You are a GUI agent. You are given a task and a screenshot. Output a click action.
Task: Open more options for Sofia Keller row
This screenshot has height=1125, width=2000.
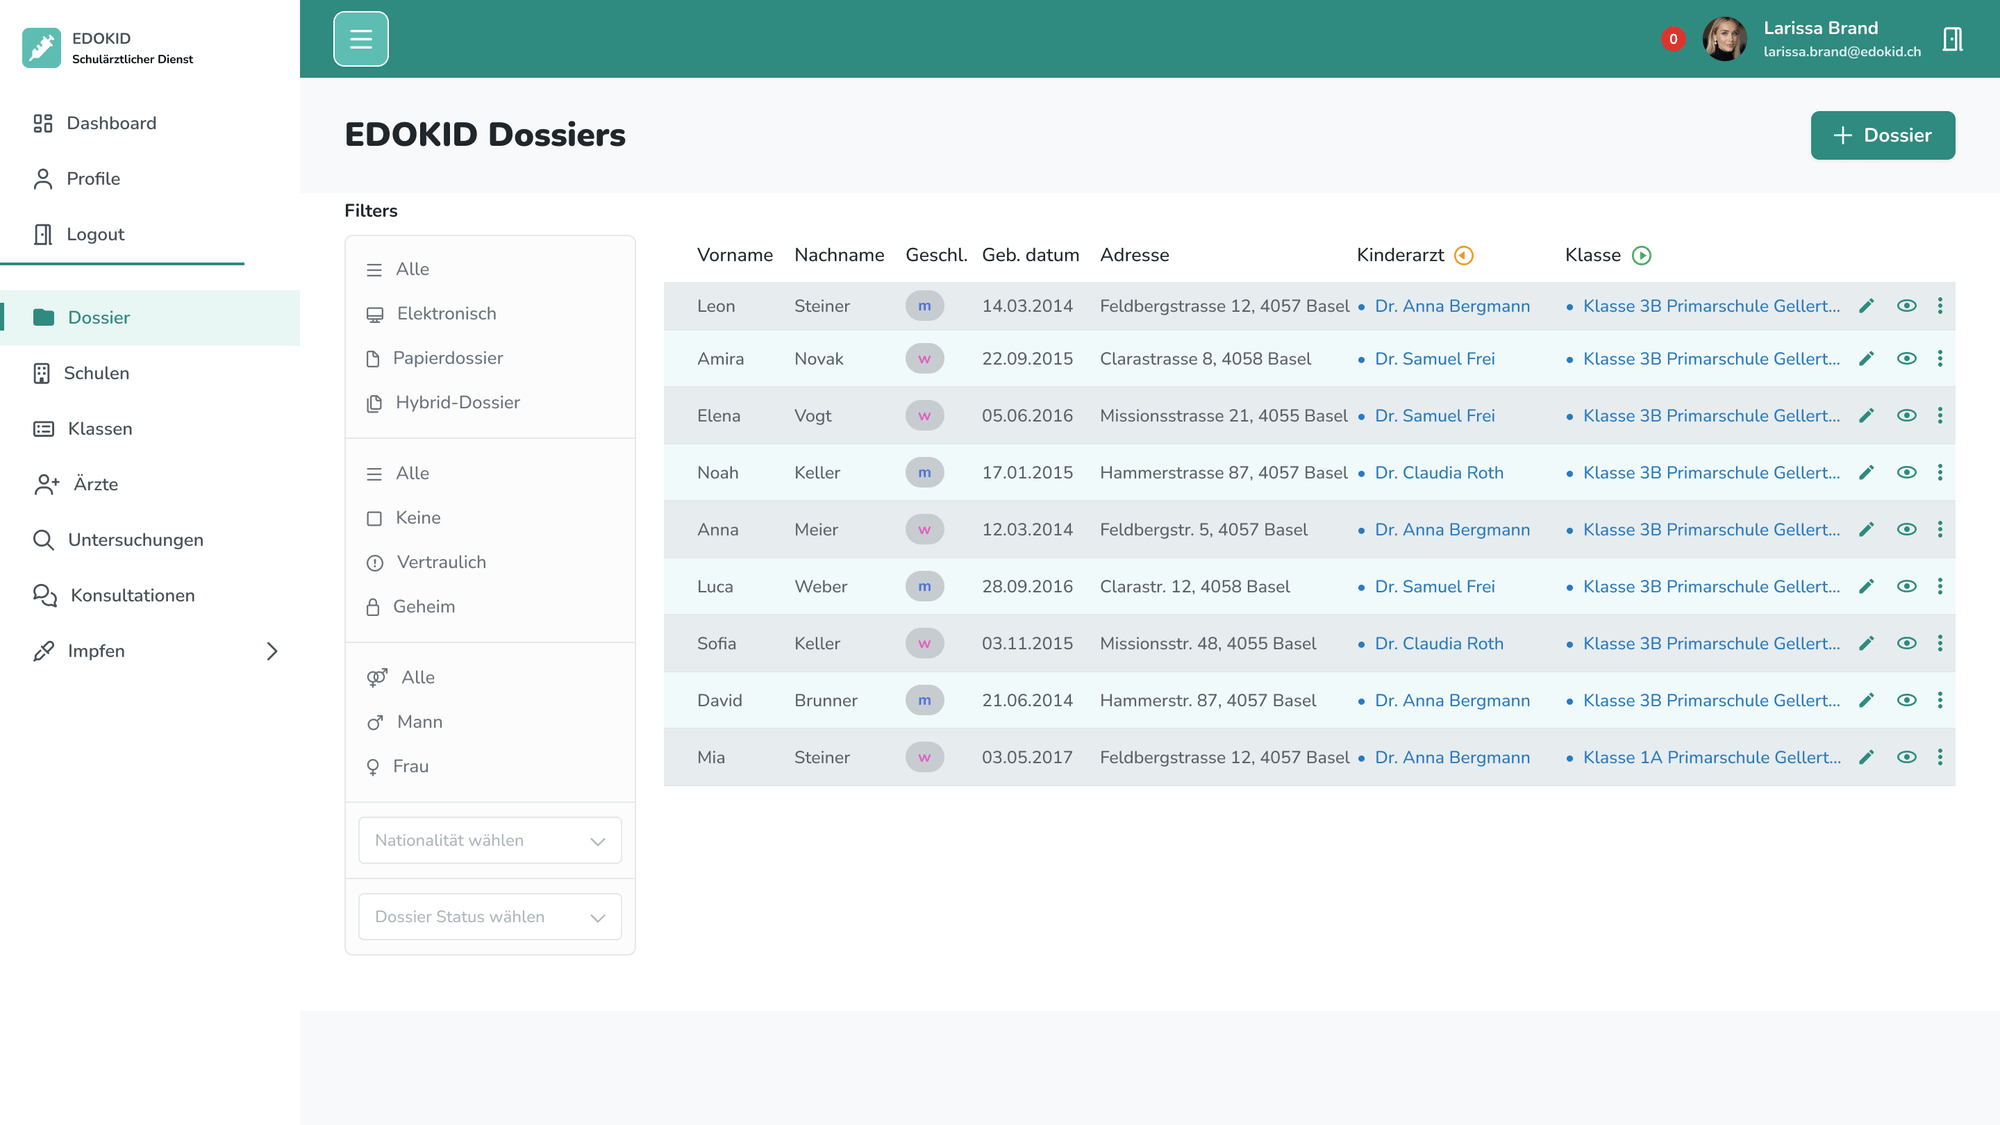click(x=1940, y=644)
